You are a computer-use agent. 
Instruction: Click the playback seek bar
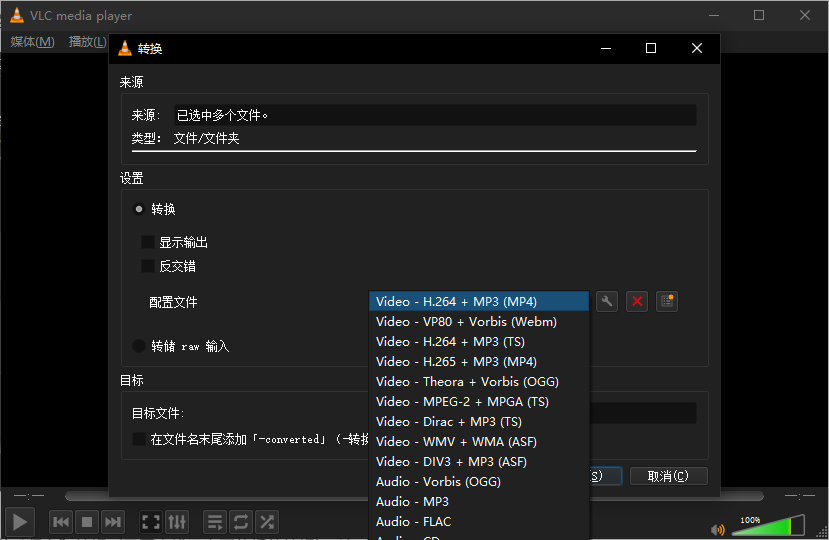pos(414,496)
